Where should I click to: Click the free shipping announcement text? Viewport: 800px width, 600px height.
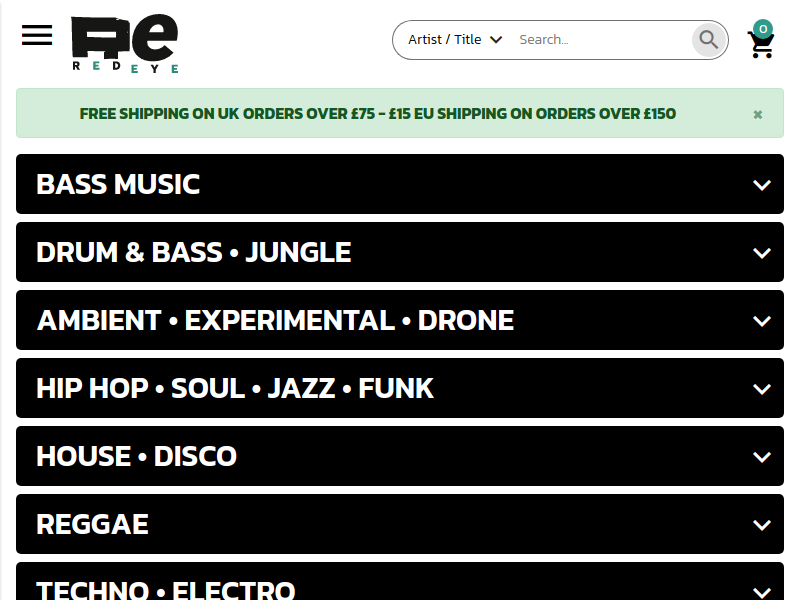[x=378, y=113]
